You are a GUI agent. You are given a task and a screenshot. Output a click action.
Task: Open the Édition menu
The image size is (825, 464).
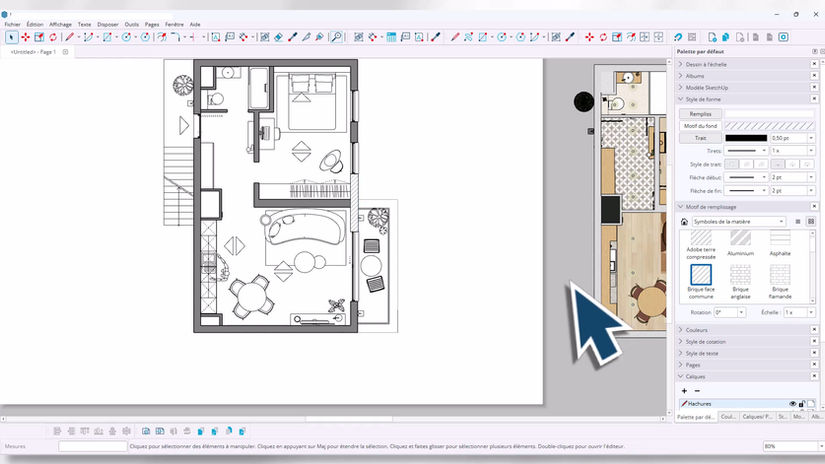(35, 24)
